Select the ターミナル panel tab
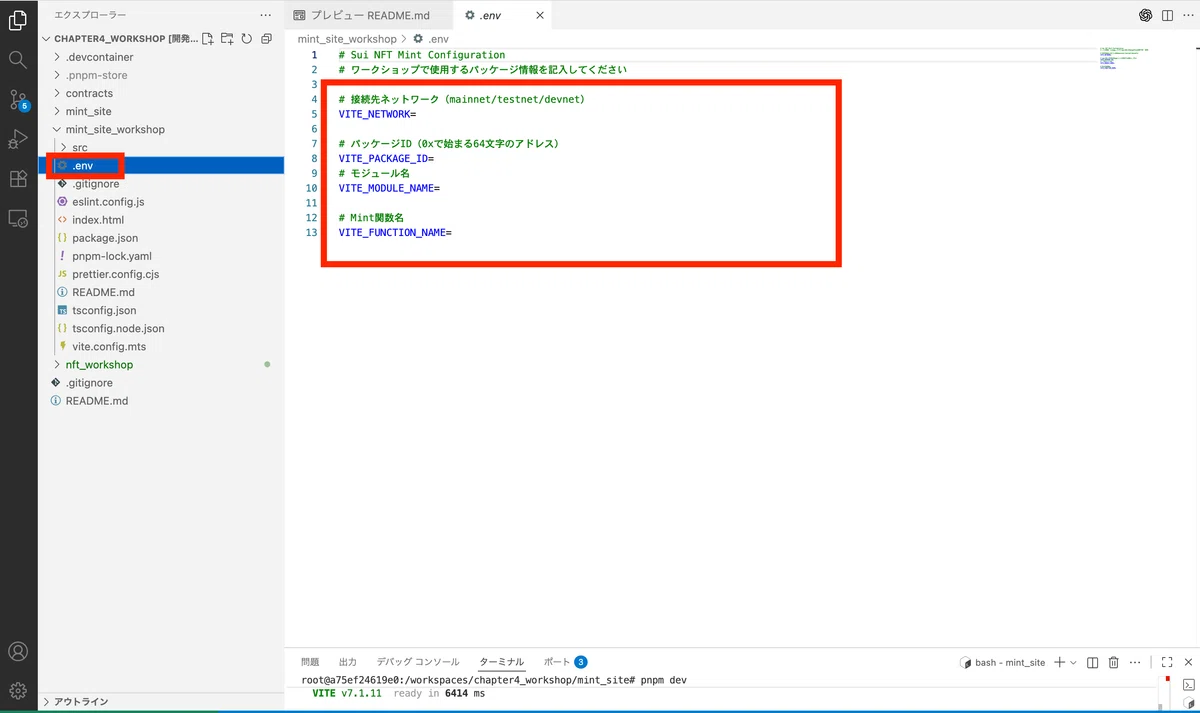 pyautogui.click(x=501, y=662)
